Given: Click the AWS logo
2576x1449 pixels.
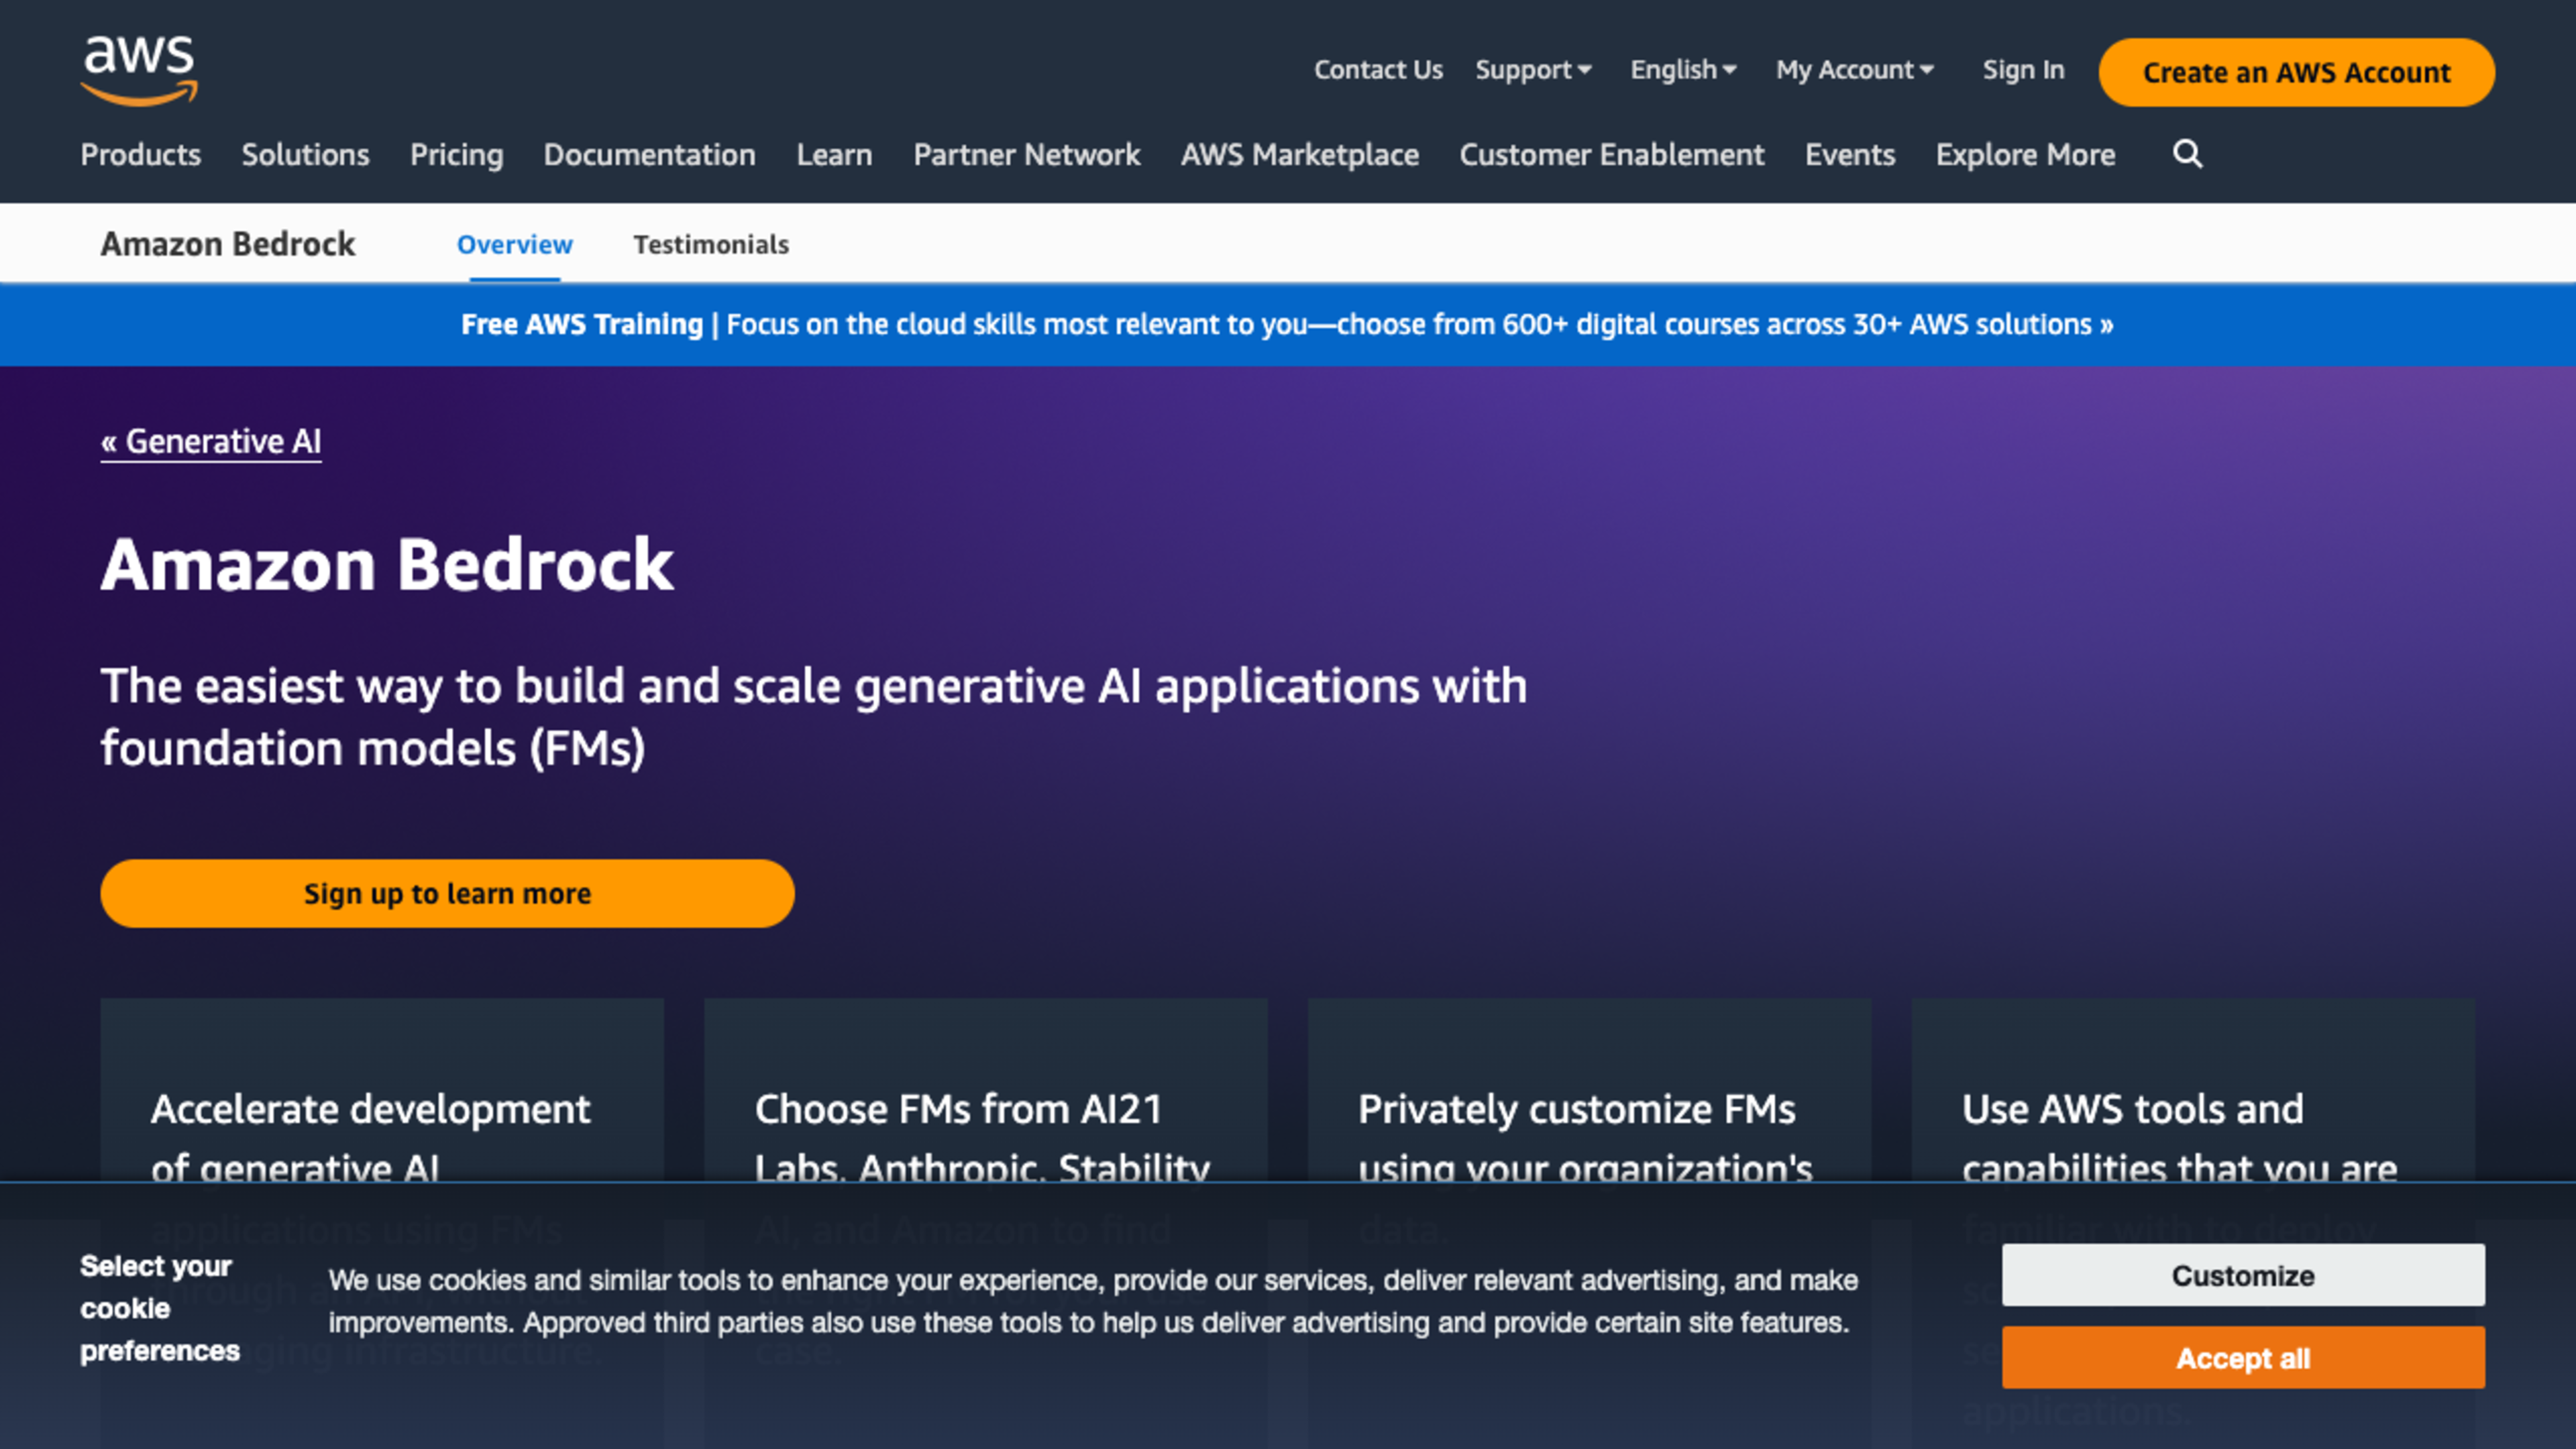Looking at the screenshot, I should tap(139, 70).
